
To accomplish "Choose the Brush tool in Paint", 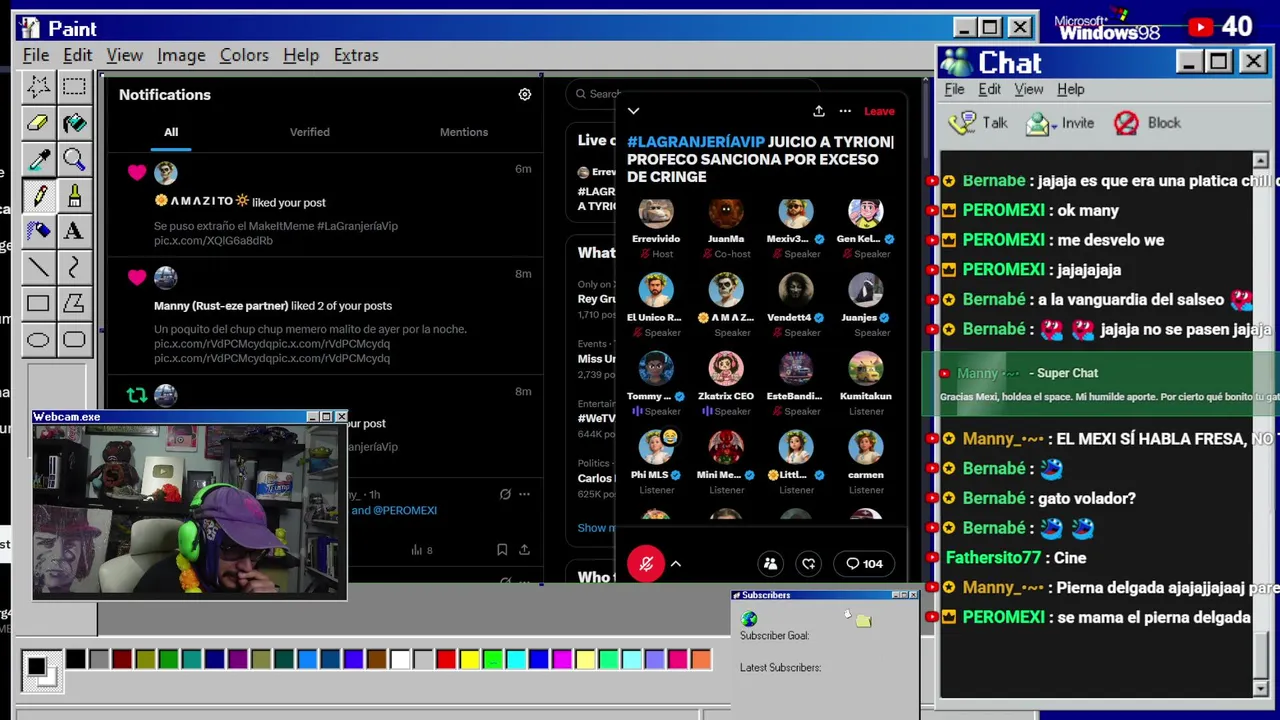I will click(74, 195).
